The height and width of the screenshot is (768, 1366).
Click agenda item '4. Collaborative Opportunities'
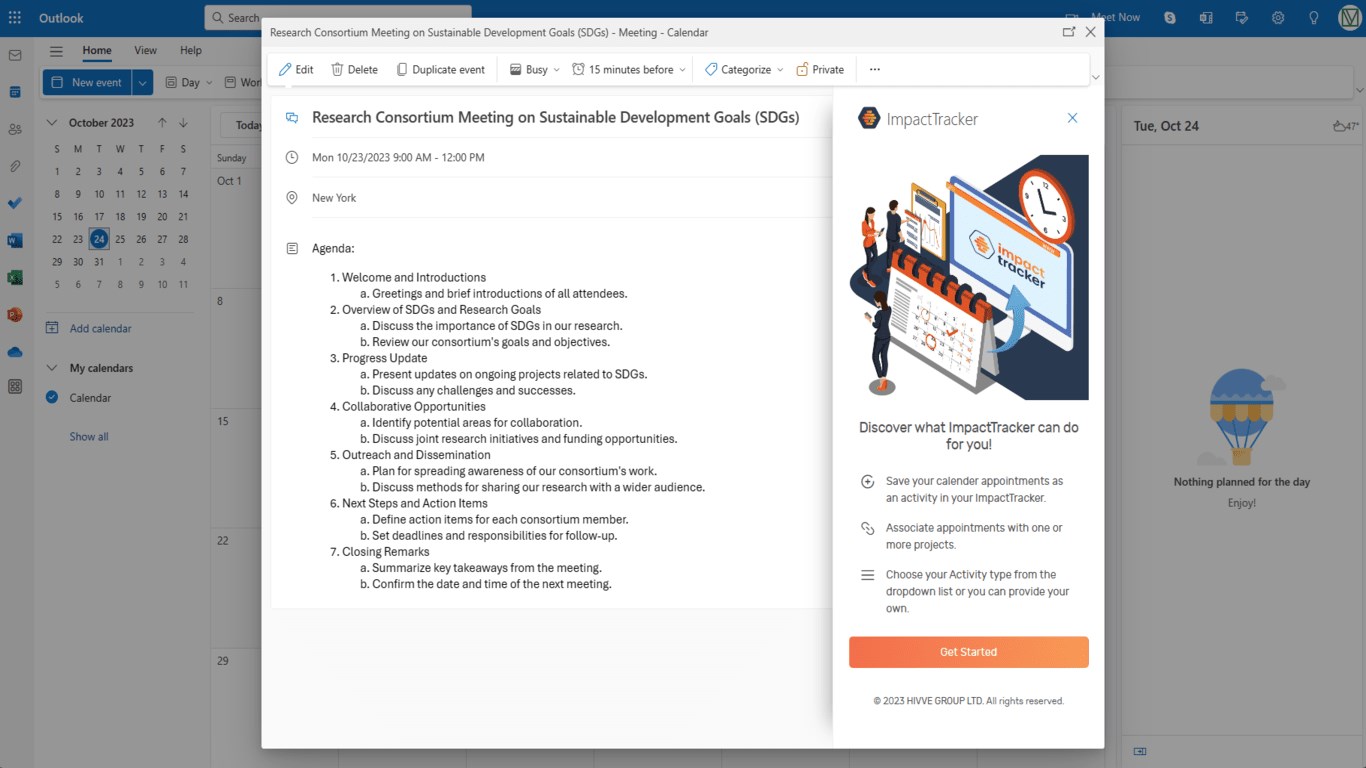(x=408, y=407)
